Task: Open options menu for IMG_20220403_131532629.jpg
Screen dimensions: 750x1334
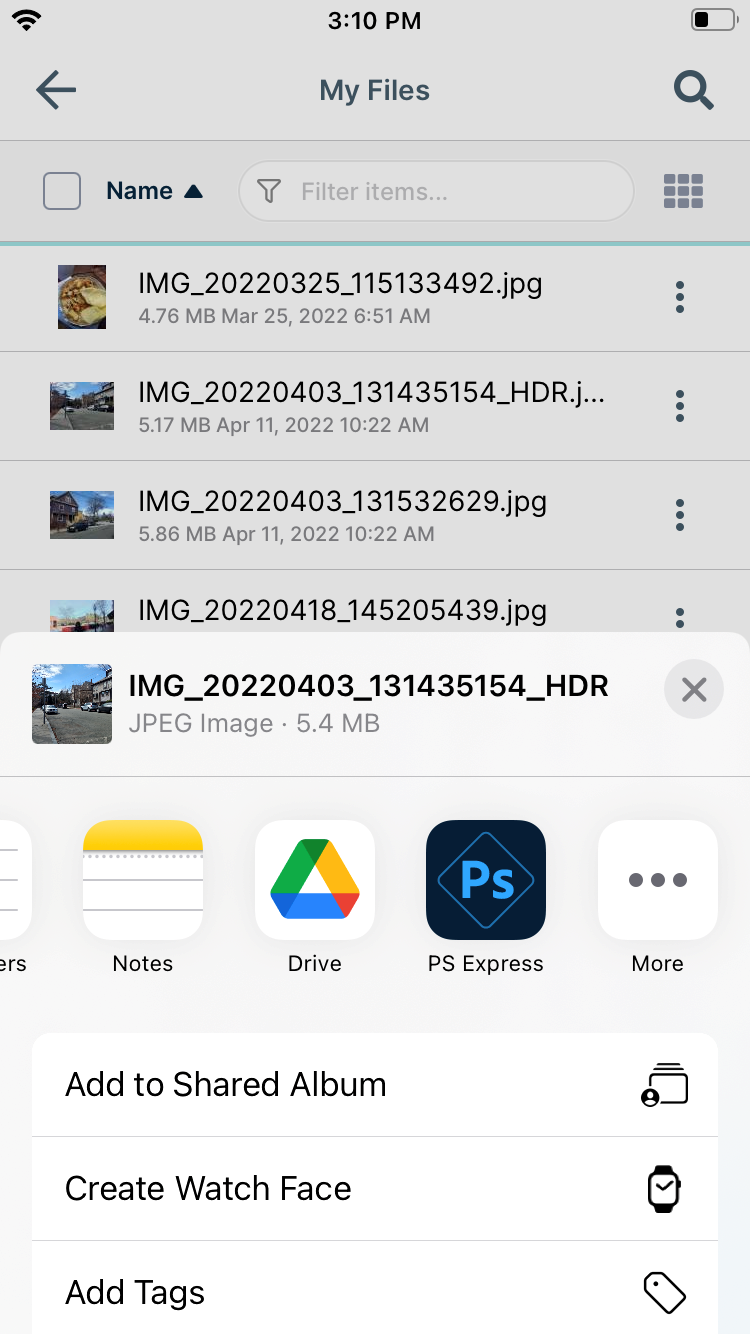Action: click(x=680, y=515)
